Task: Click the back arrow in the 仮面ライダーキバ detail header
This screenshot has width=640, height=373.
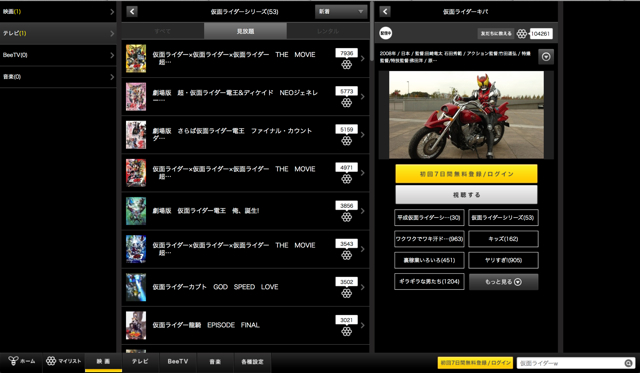Action: (385, 11)
